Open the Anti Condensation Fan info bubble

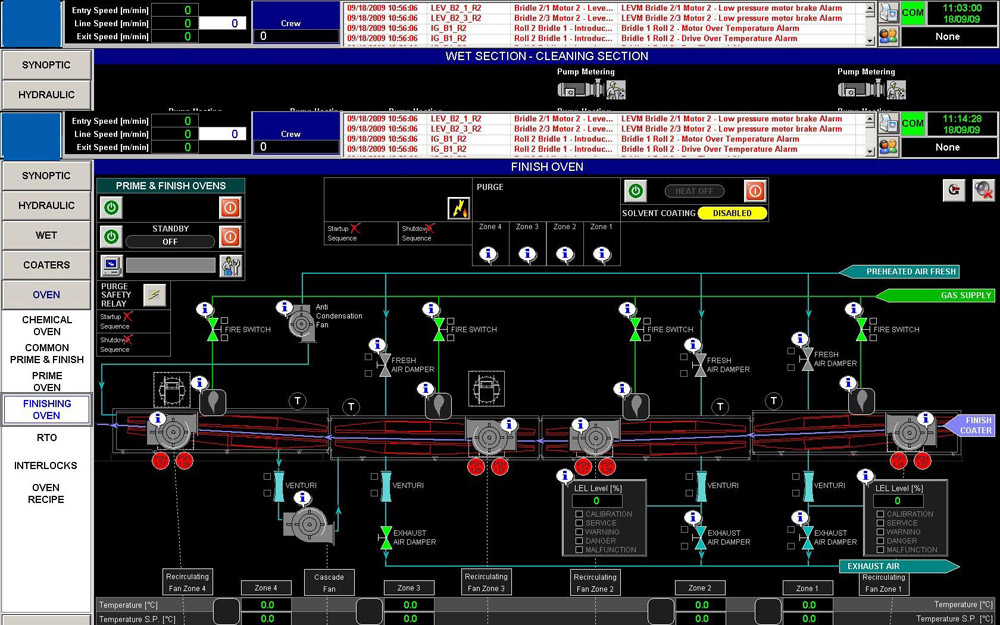coord(284,308)
